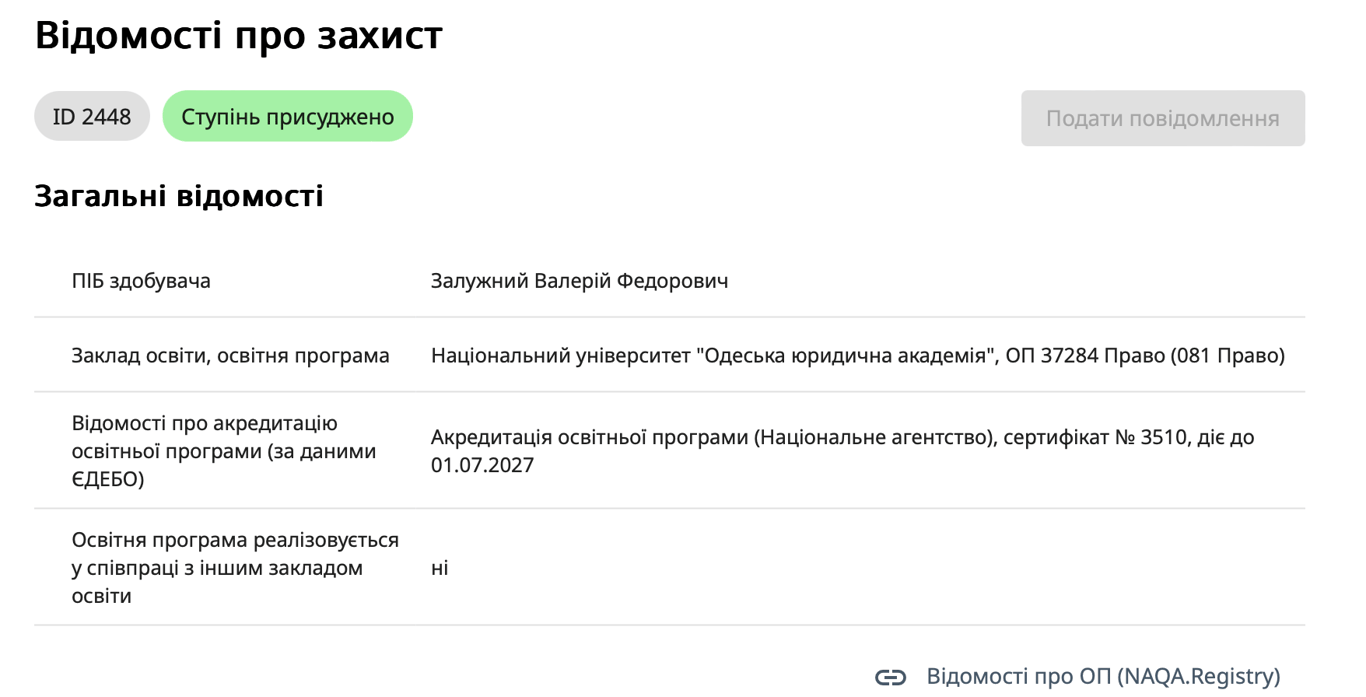
Task: Click the ні value in cooperation row
Action: pyautogui.click(x=440, y=568)
